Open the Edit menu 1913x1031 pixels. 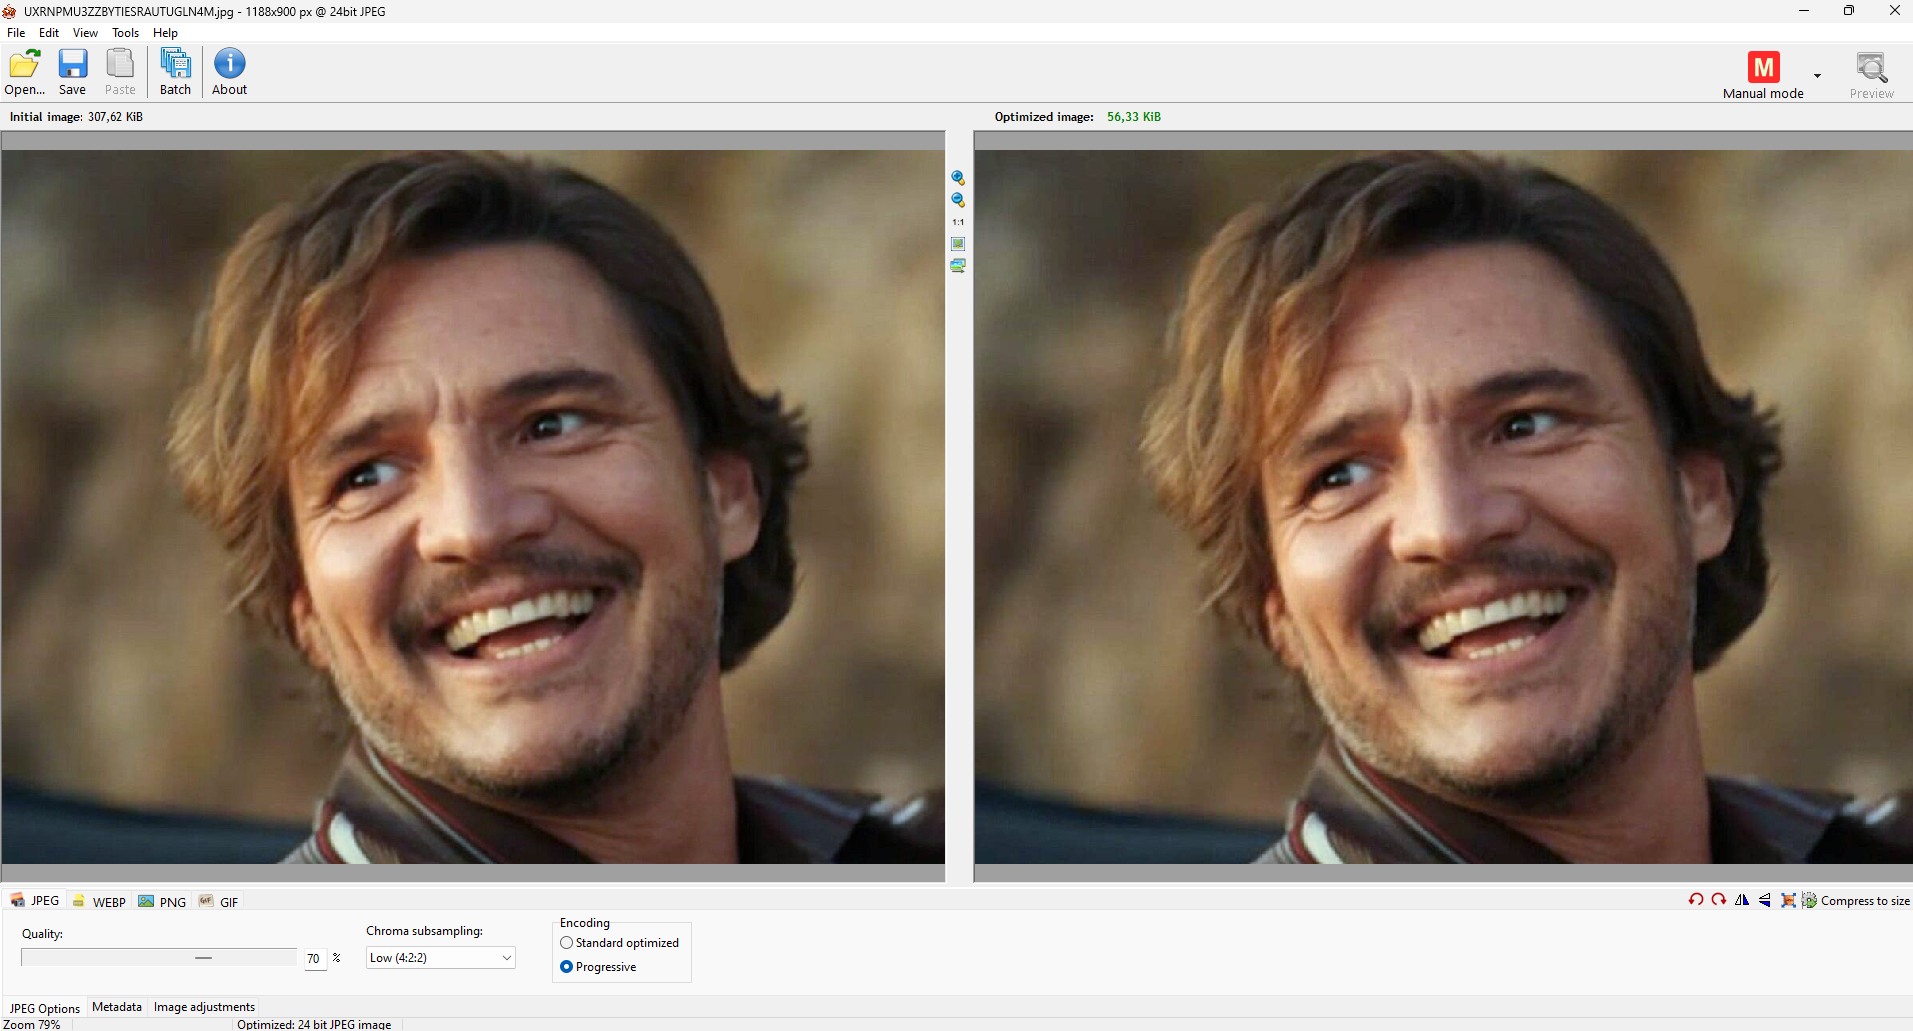click(x=49, y=33)
